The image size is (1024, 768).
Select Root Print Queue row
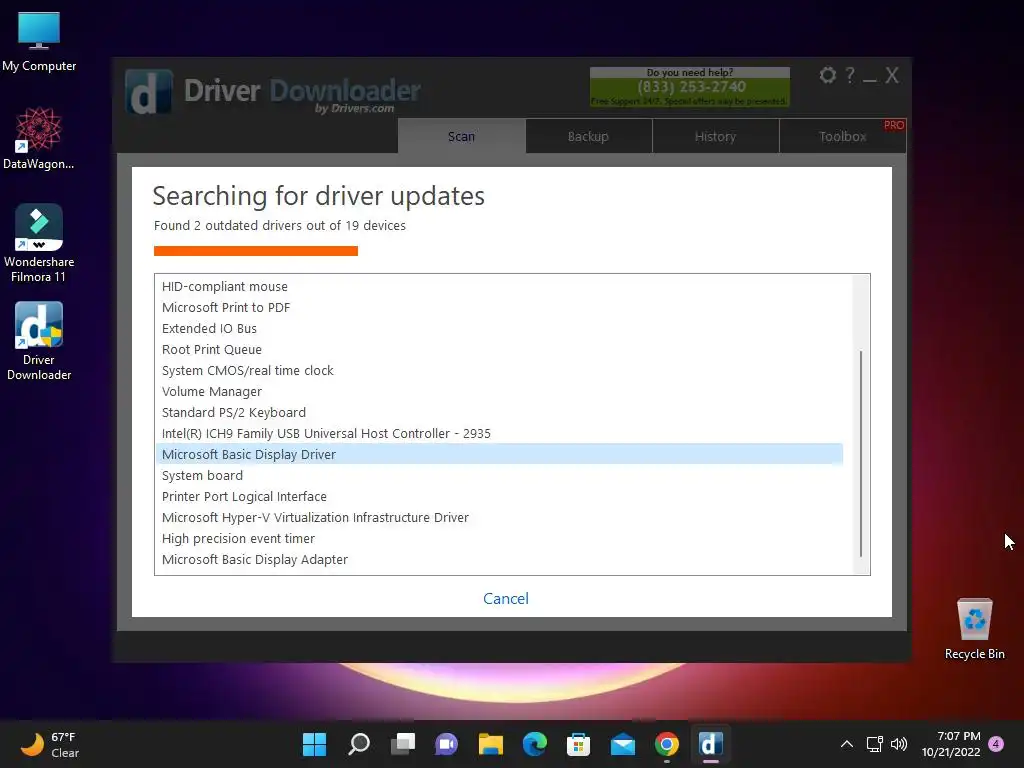click(500, 349)
